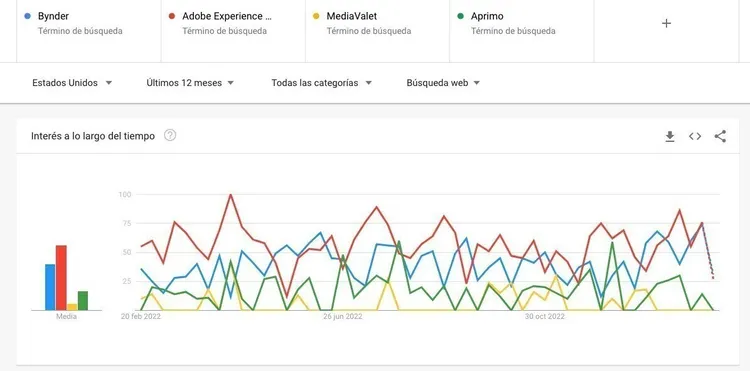Open the embed code icon
This screenshot has height=371, width=750.
point(695,136)
